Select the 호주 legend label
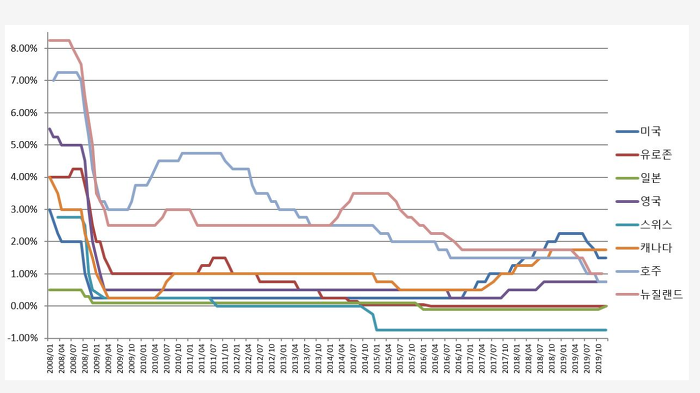Screen dimensions: 700x393 click(x=650, y=271)
